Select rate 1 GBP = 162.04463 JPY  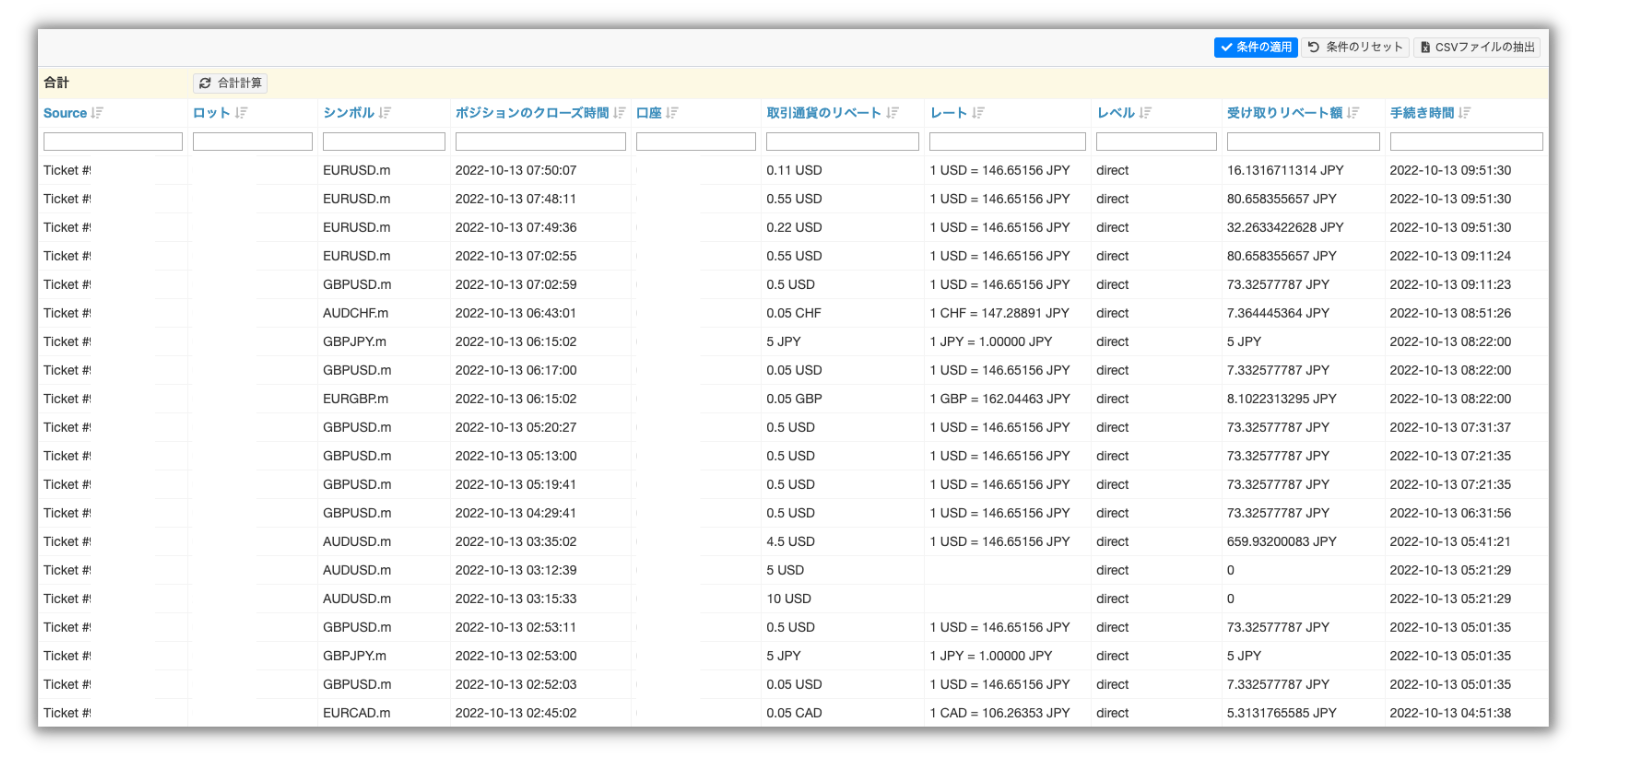(1000, 399)
